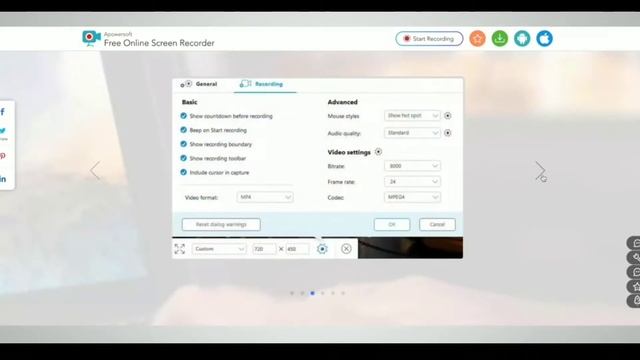Click the Start Recording button

click(x=429, y=39)
